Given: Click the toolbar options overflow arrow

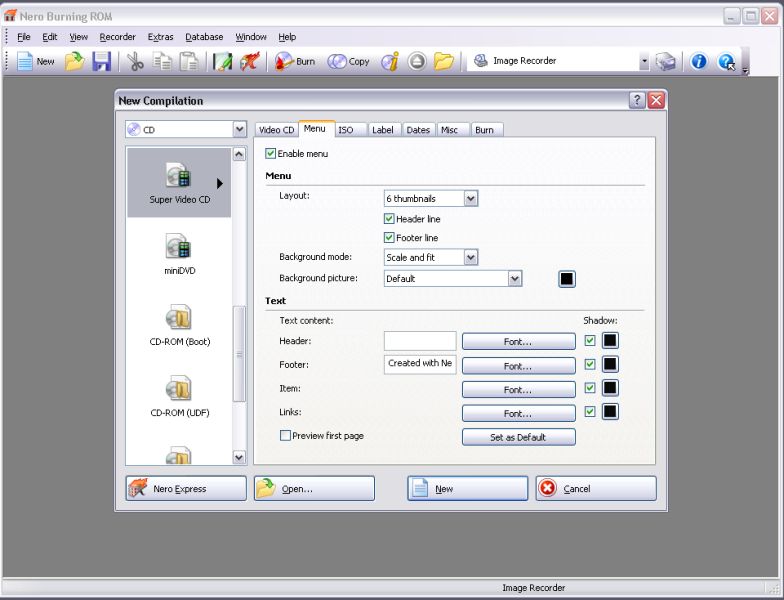Looking at the screenshot, I should (746, 71).
